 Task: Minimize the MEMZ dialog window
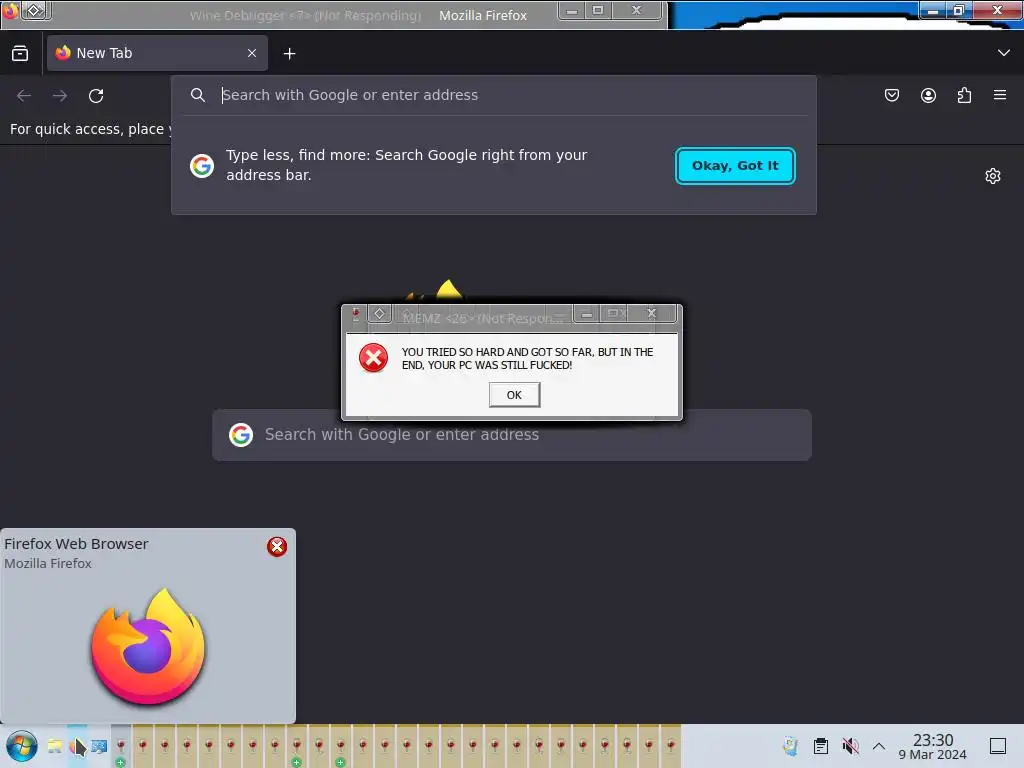[587, 314]
